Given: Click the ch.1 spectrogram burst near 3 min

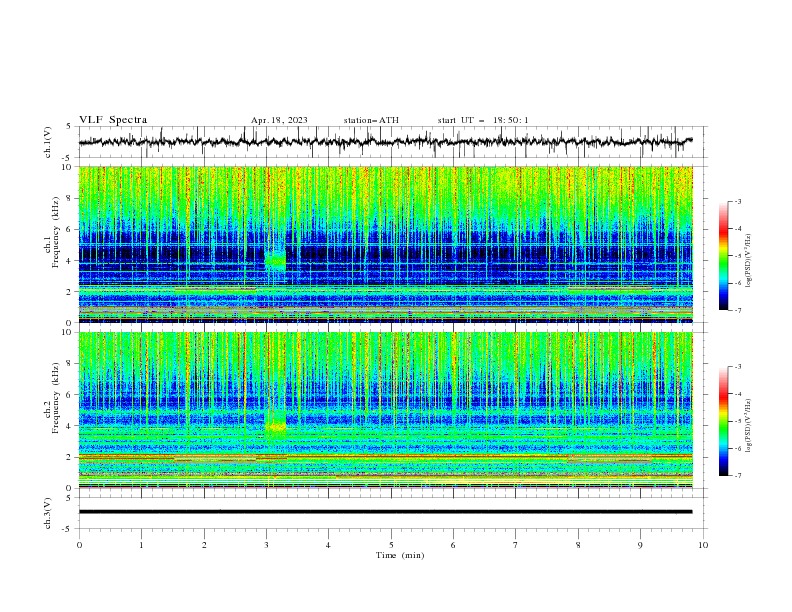Looking at the screenshot, I should pyautogui.click(x=276, y=261).
